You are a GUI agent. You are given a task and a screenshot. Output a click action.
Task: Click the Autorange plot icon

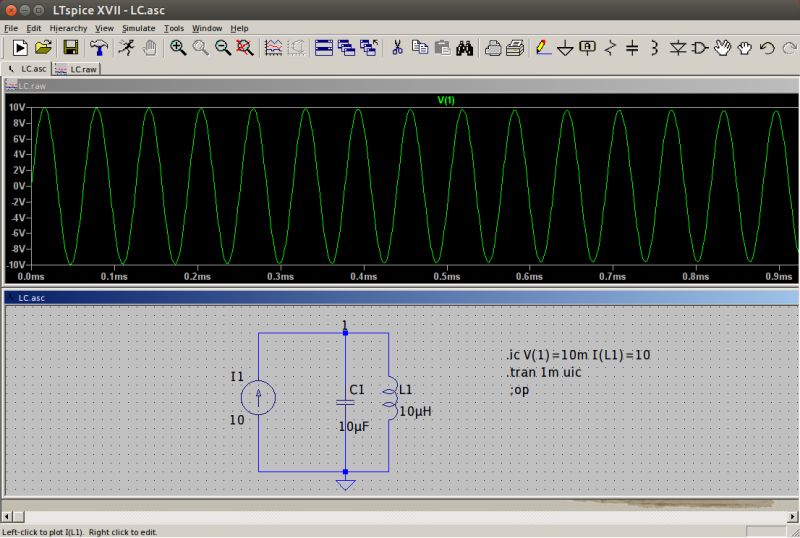[273, 48]
